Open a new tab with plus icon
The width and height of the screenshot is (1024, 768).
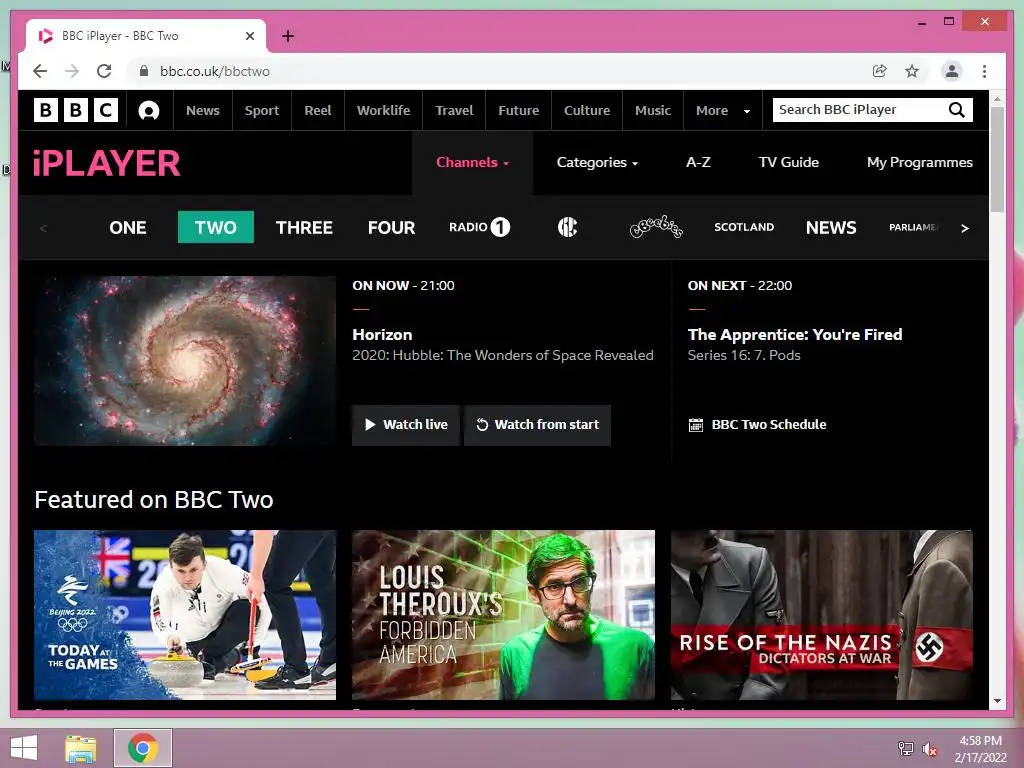(287, 36)
